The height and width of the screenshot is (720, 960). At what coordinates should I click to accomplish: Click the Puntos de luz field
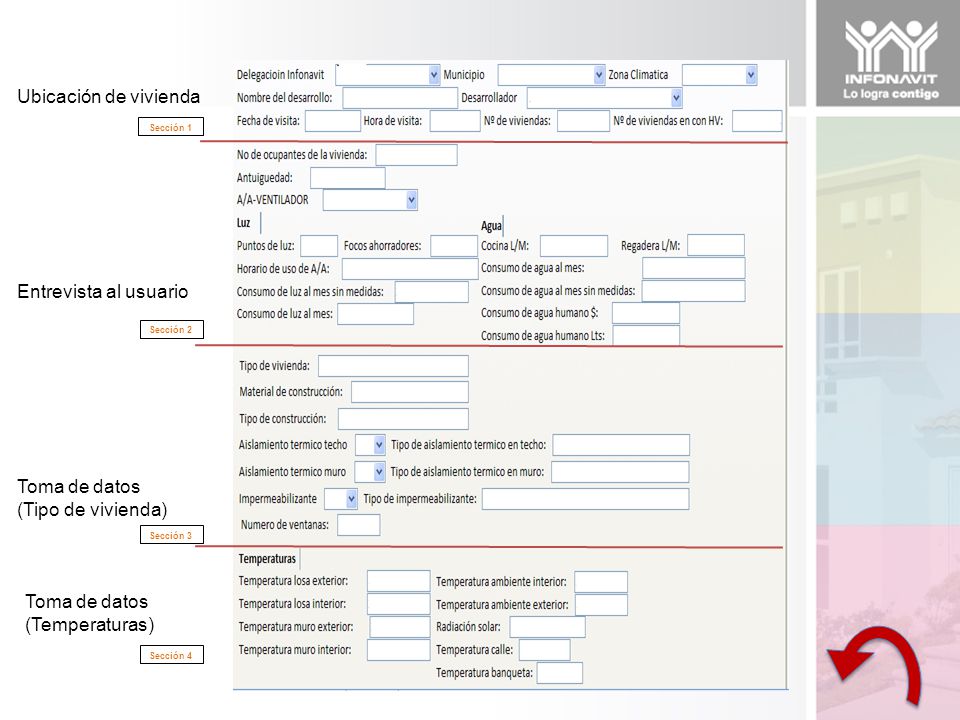(x=319, y=246)
